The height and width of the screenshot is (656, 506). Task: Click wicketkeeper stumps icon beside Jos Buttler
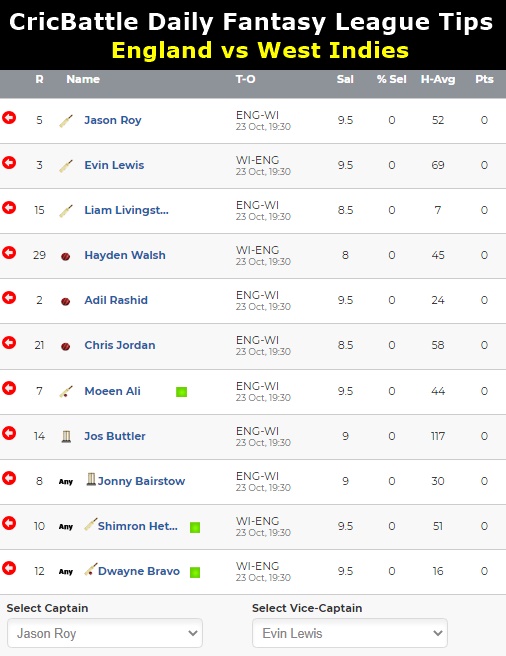coord(66,436)
